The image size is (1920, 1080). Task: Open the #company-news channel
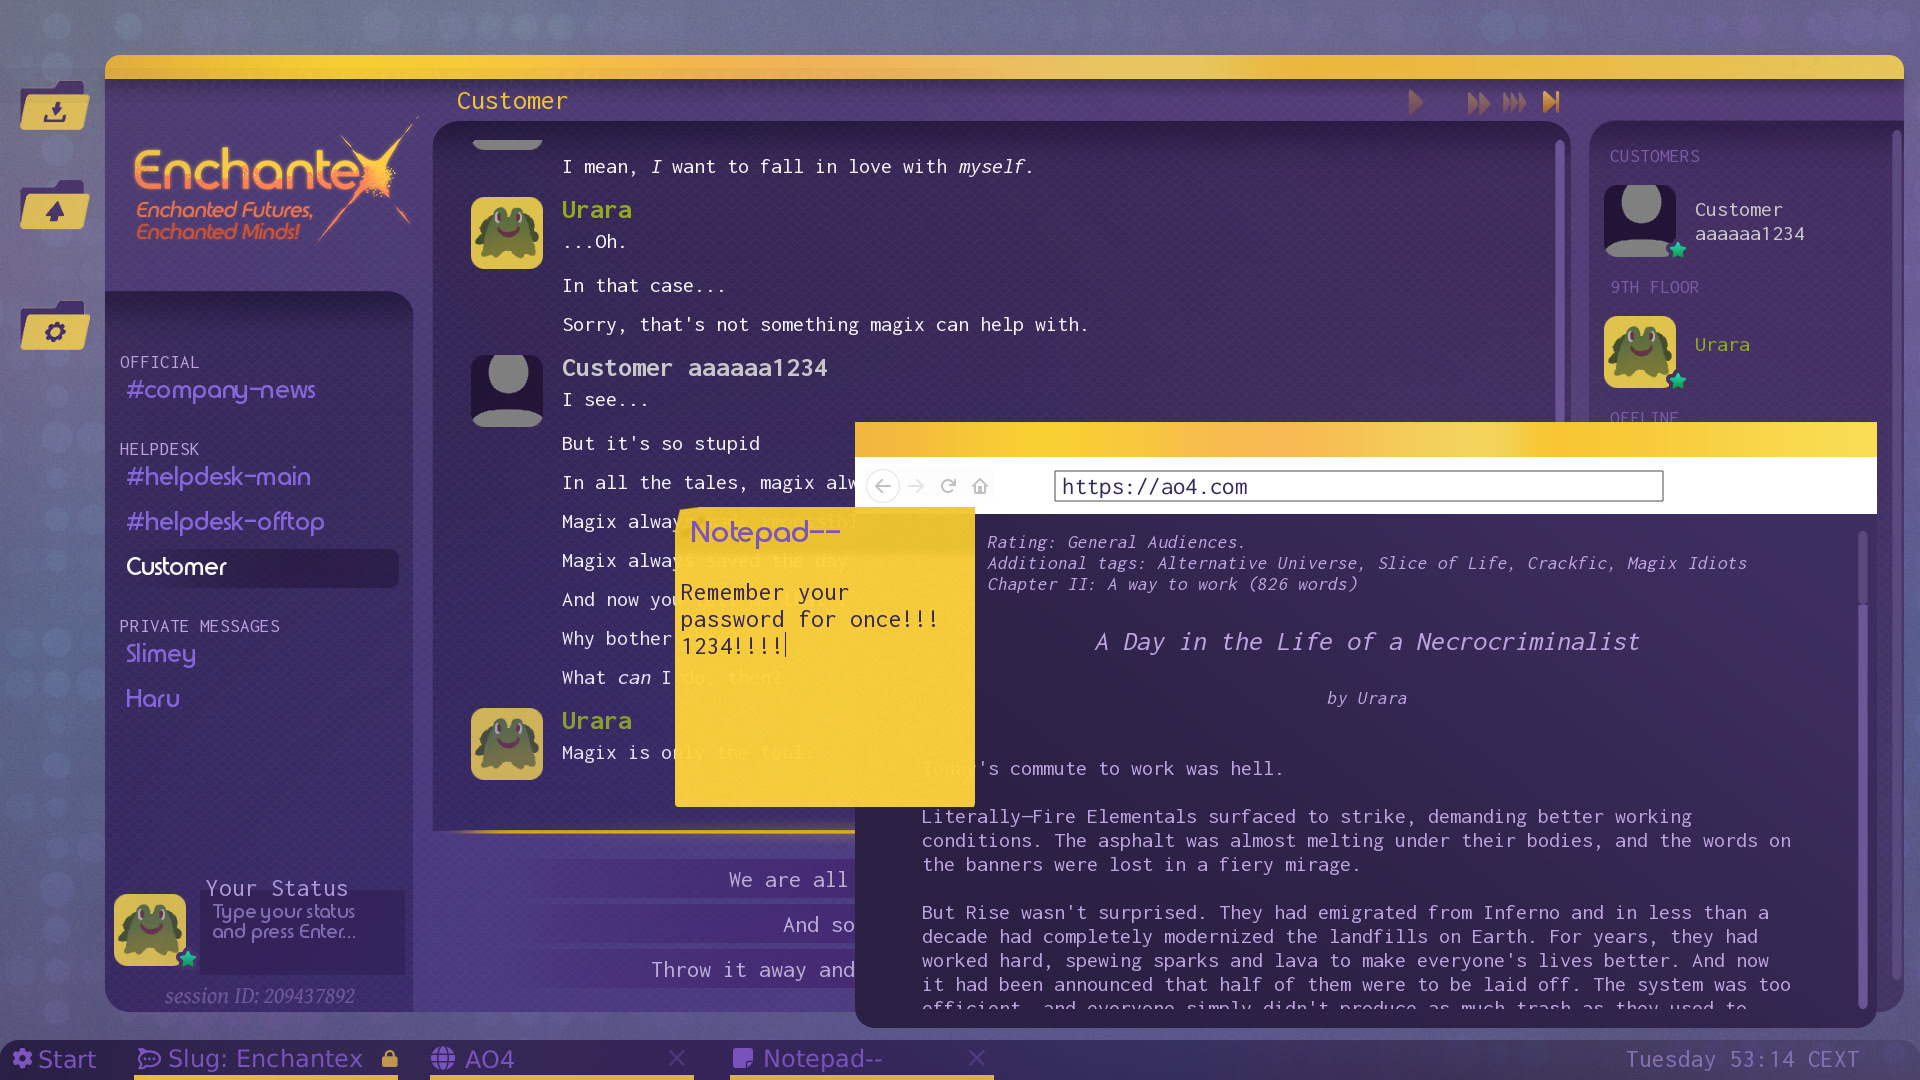pos(220,390)
